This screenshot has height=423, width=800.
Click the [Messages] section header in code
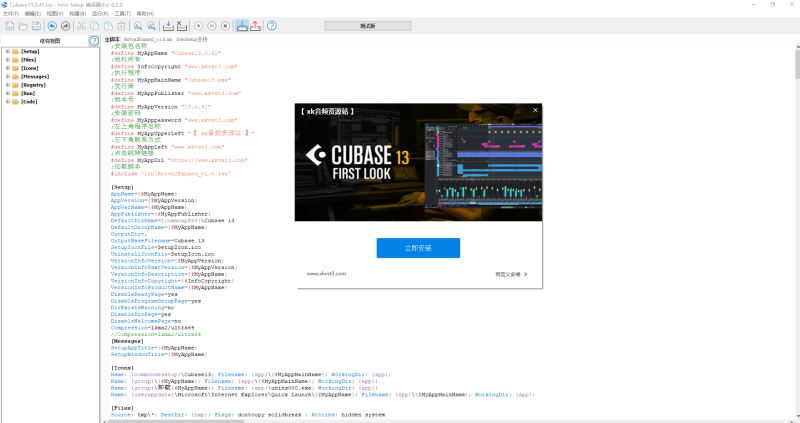click(128, 341)
